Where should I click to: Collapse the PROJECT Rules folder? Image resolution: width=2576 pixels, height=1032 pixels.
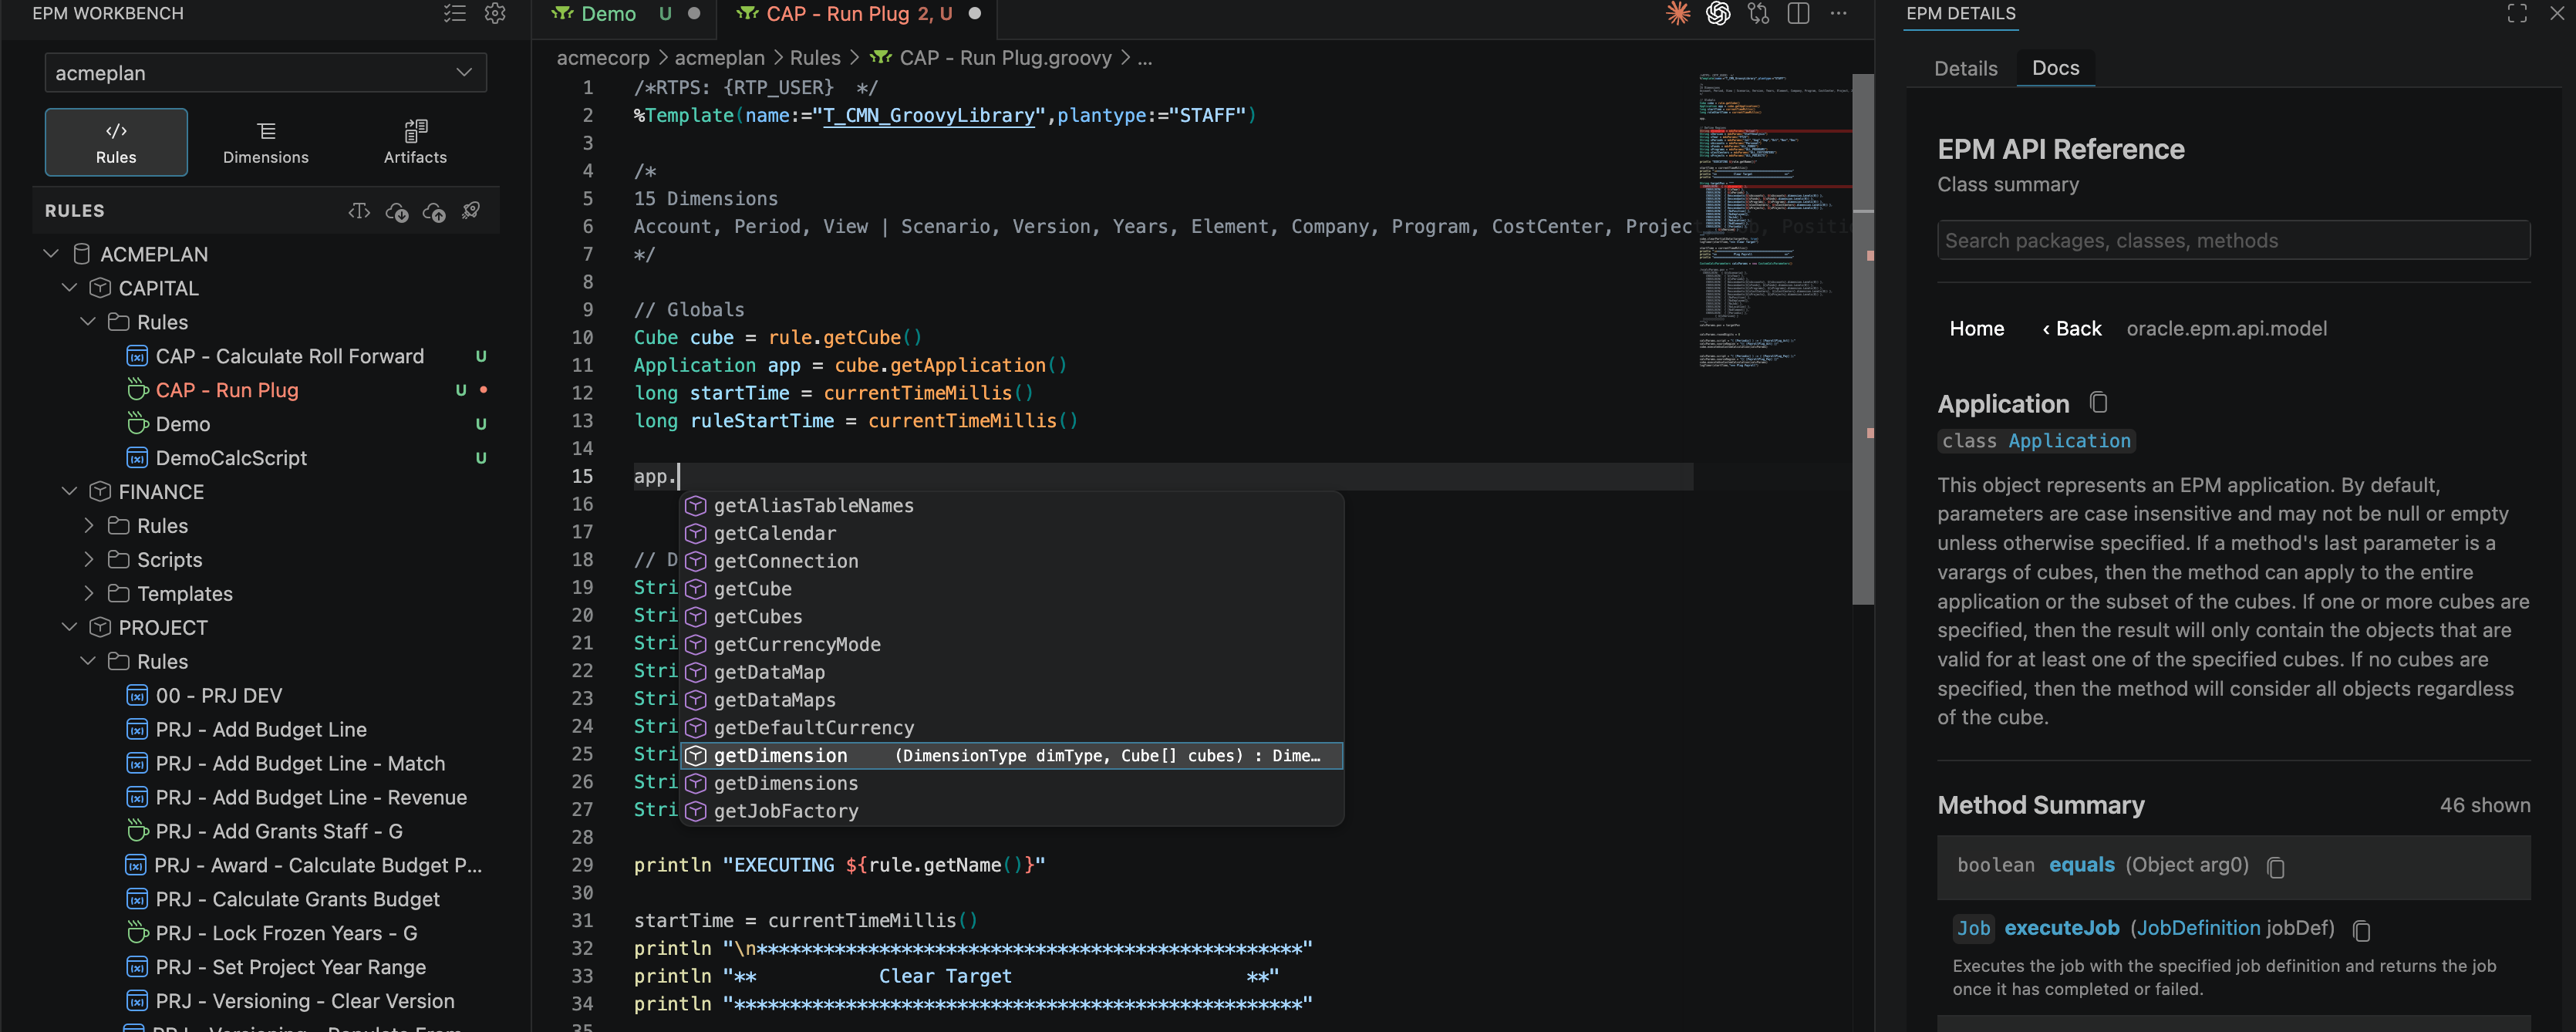click(x=88, y=661)
